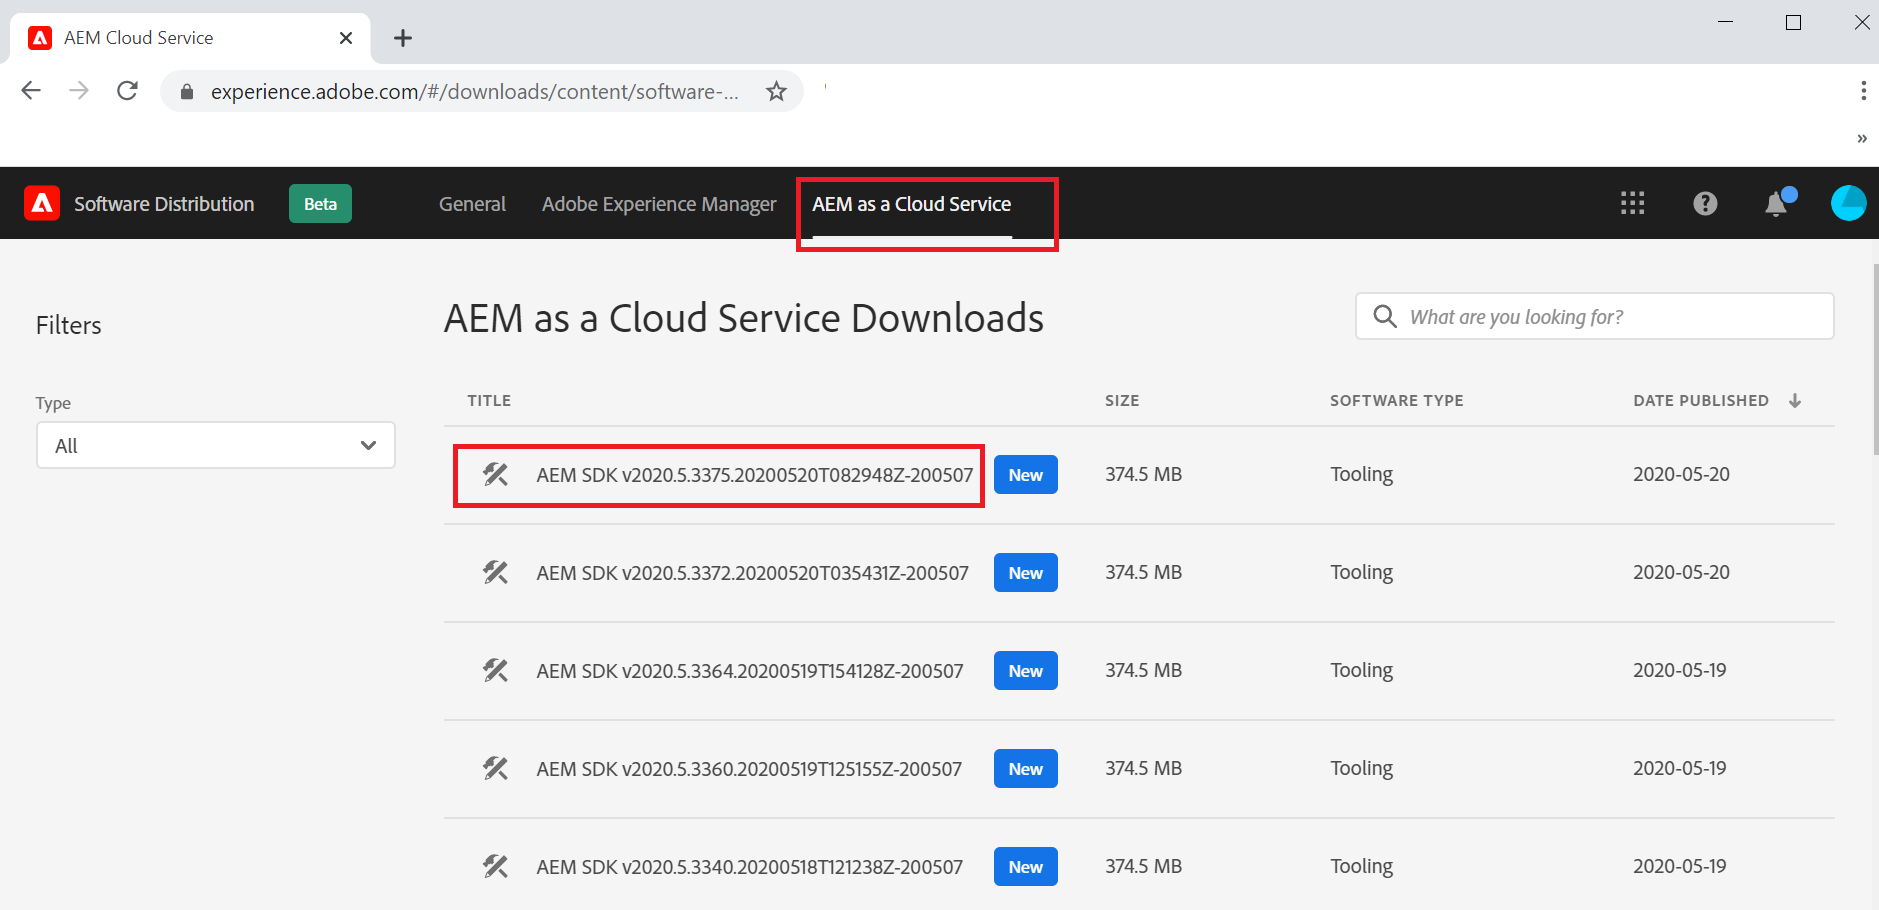
Task: Expand the Type filter dropdown
Action: [216, 445]
